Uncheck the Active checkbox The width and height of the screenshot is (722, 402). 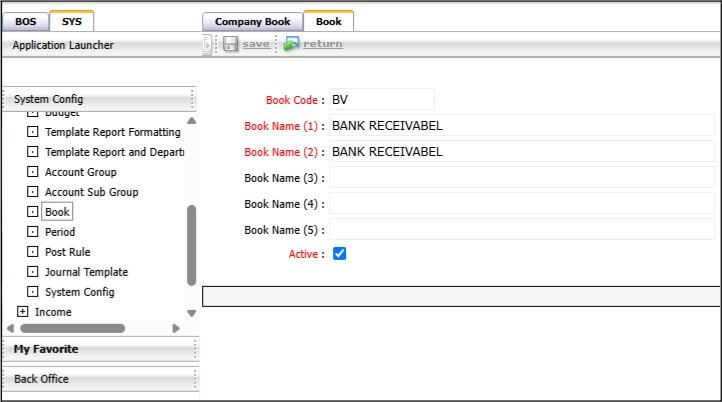339,254
